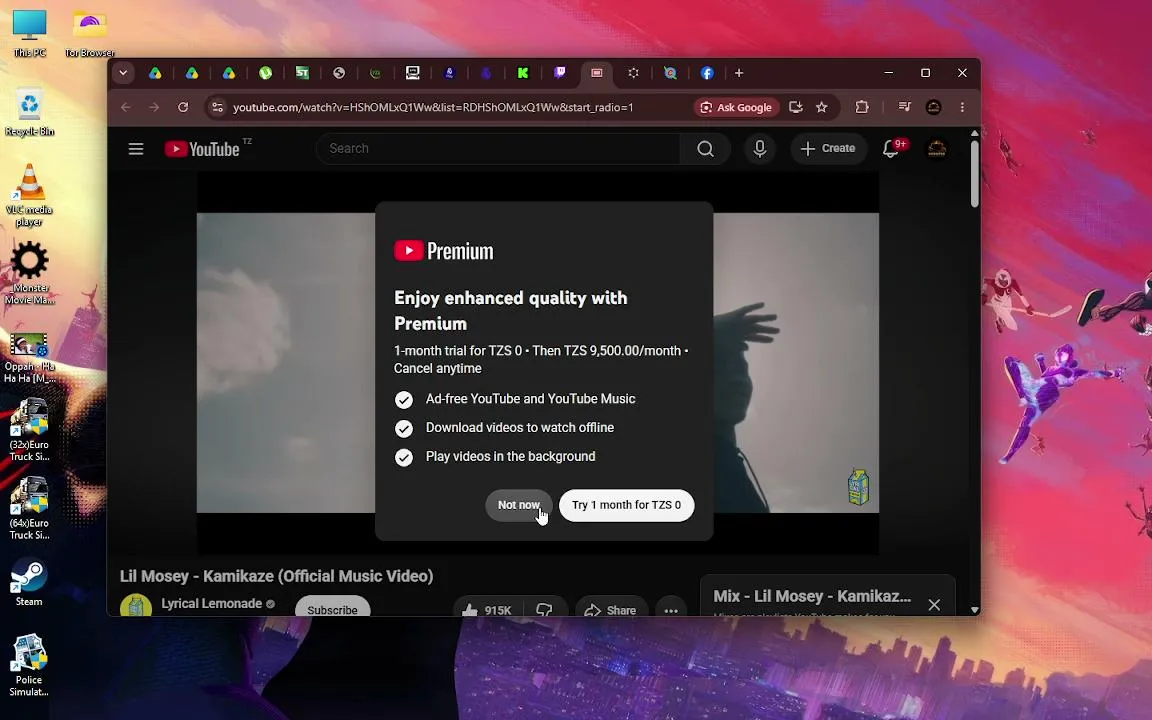The height and width of the screenshot is (720, 1152).
Task: Reload the page in Chrome
Action: (183, 107)
